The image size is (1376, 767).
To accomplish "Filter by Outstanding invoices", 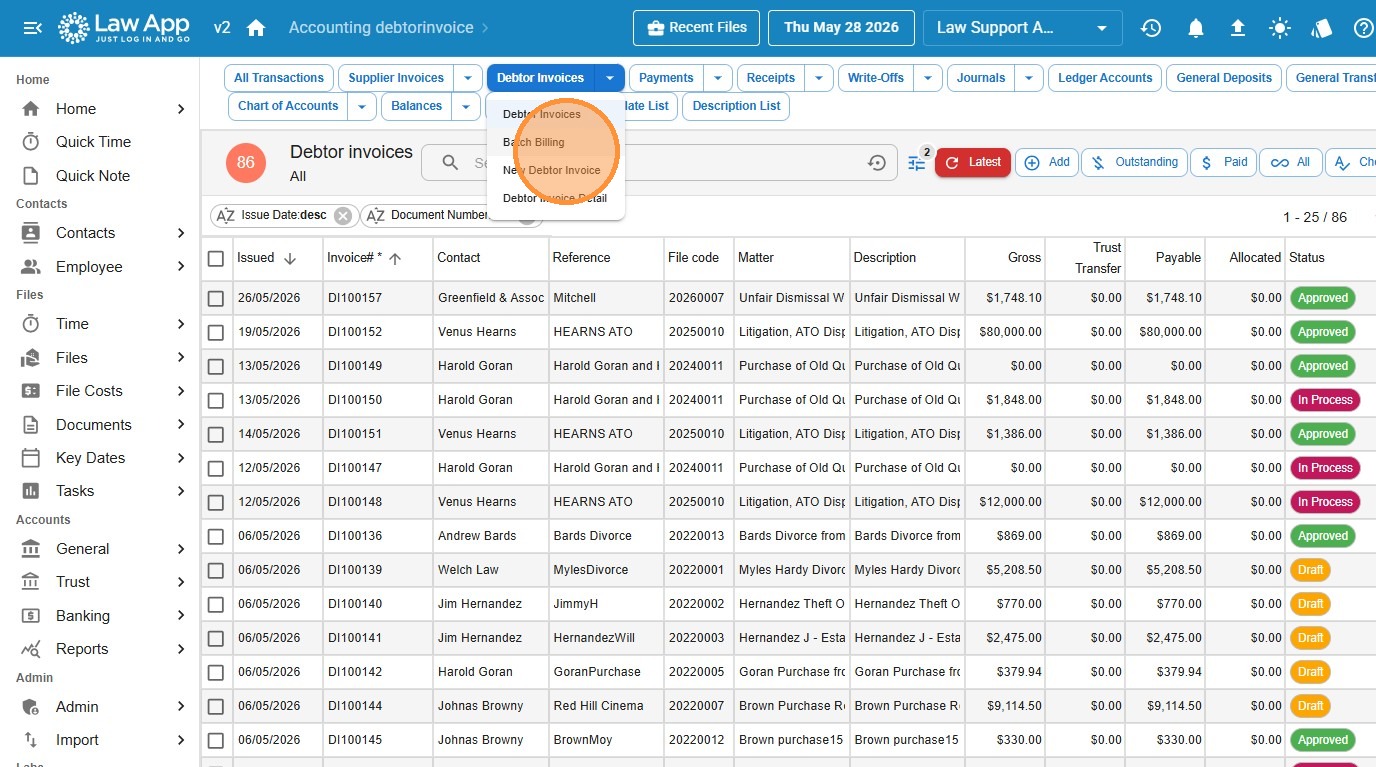I will click(1135, 162).
